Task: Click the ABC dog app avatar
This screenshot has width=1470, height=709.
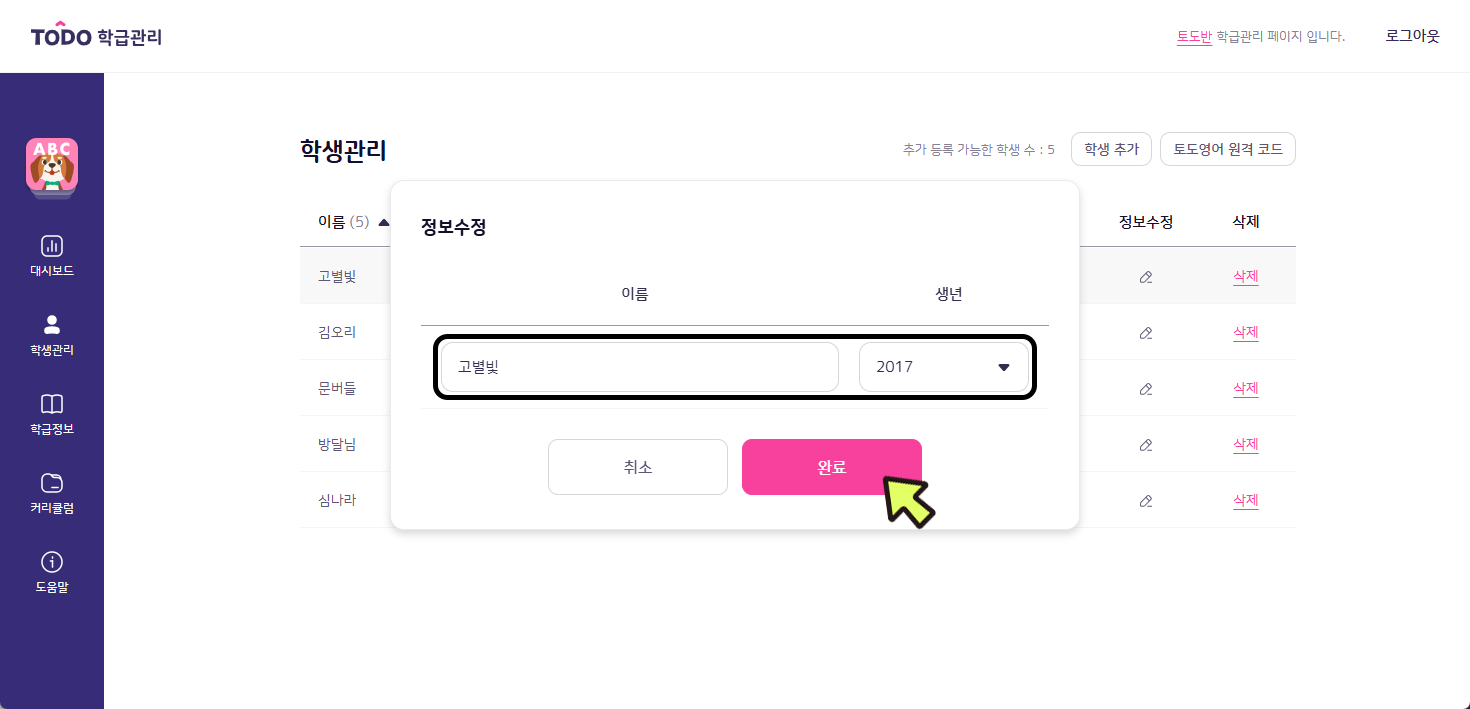Action: 52,166
